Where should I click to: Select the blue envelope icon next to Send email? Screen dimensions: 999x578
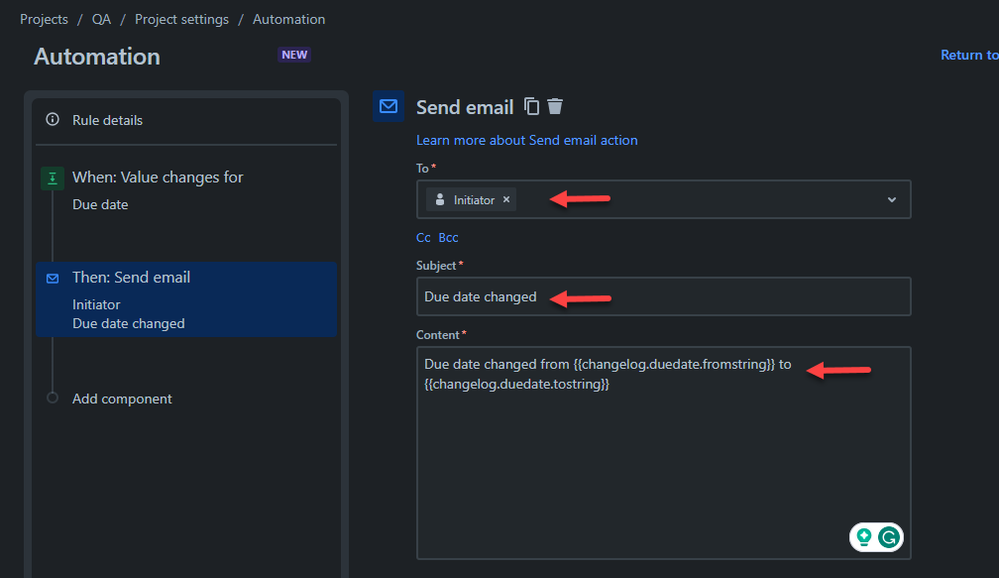pos(388,105)
